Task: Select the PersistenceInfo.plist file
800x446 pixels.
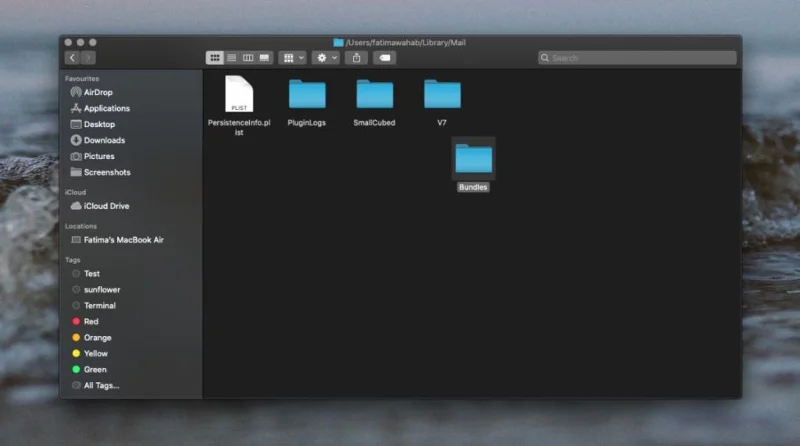Action: coord(239,106)
